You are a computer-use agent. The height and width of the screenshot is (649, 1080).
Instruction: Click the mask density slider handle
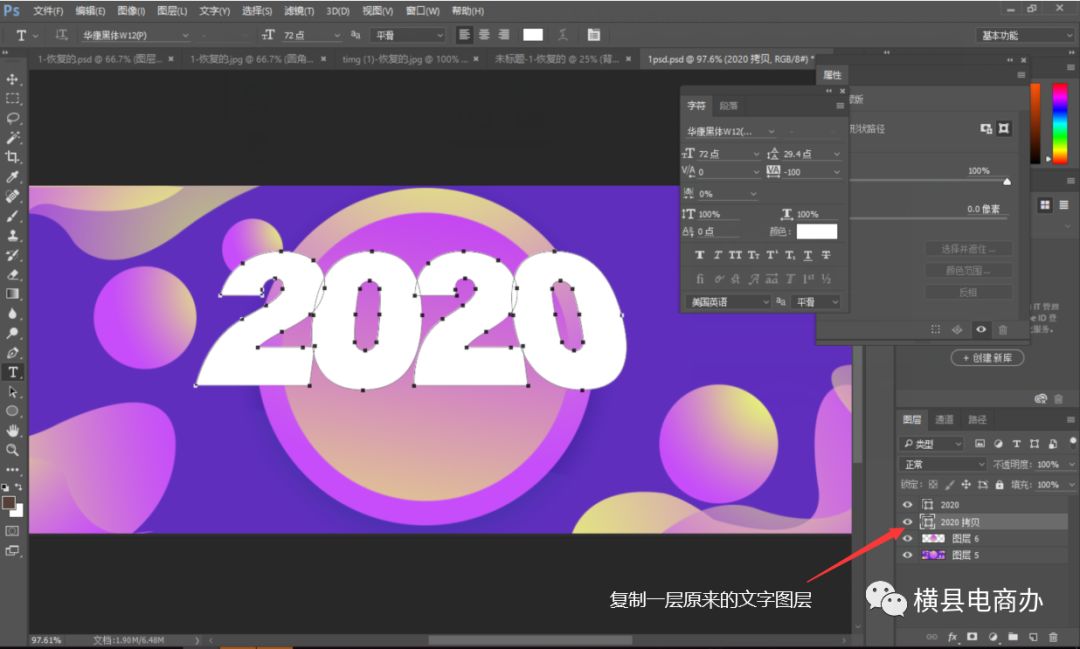point(1007,182)
